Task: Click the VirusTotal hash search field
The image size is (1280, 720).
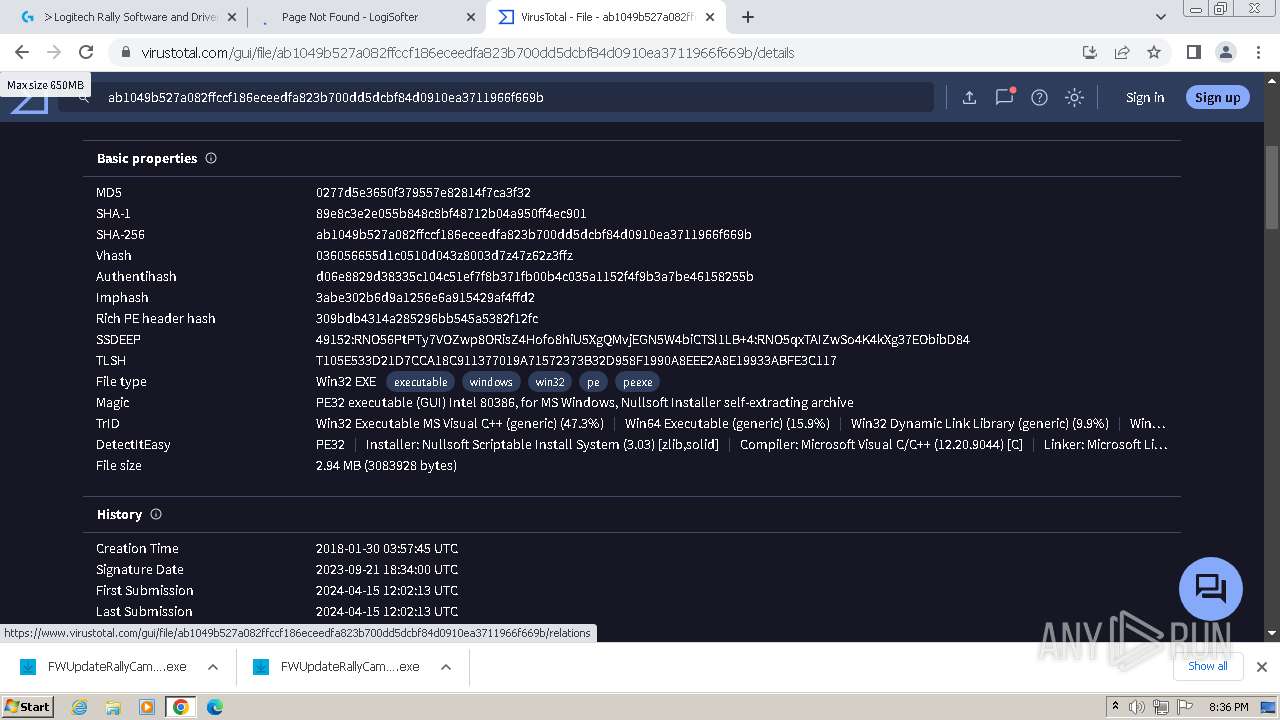Action: tap(495, 97)
